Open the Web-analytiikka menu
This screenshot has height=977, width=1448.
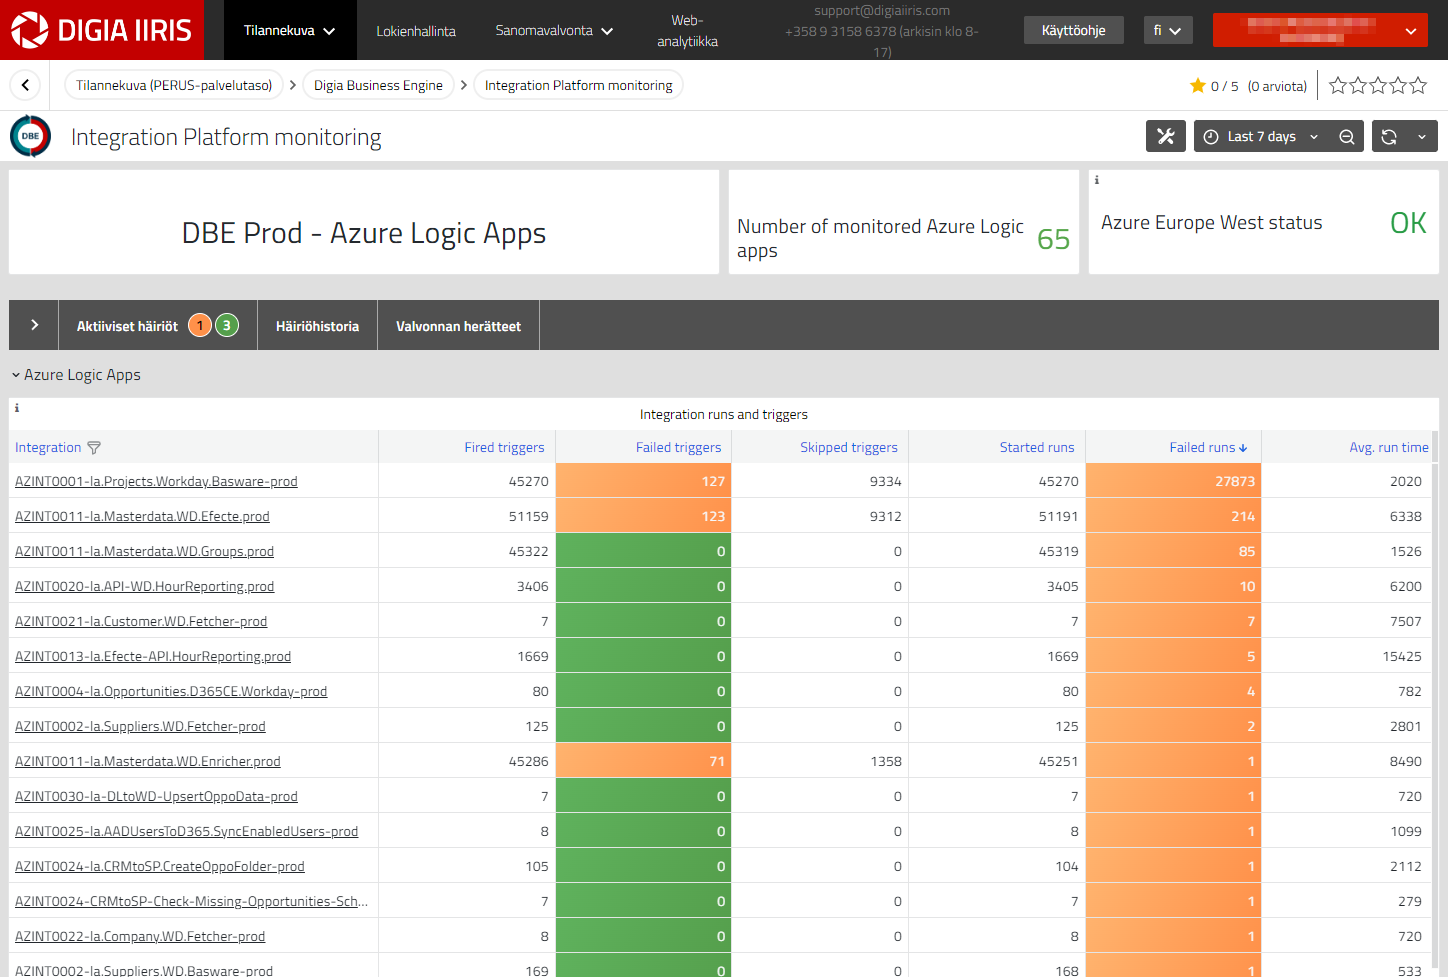(x=687, y=30)
